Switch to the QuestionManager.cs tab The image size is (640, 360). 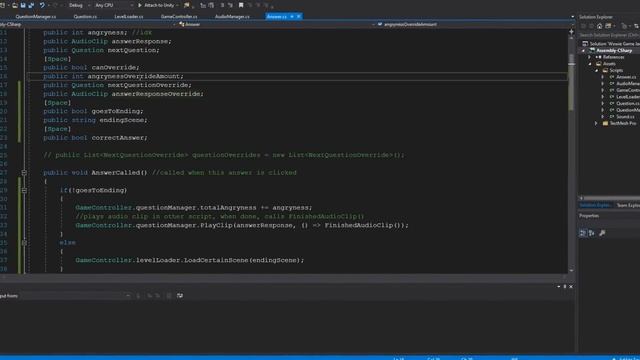coord(36,17)
